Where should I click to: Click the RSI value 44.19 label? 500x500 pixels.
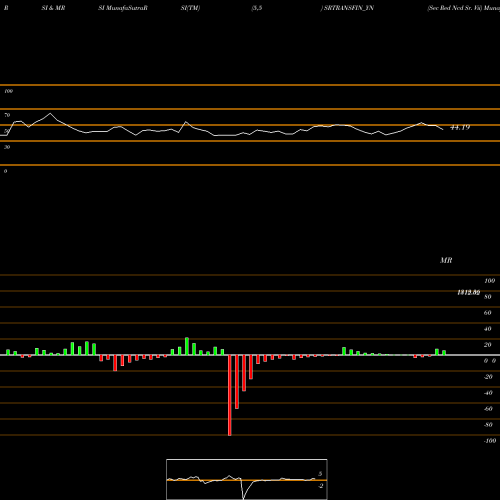pos(460,127)
